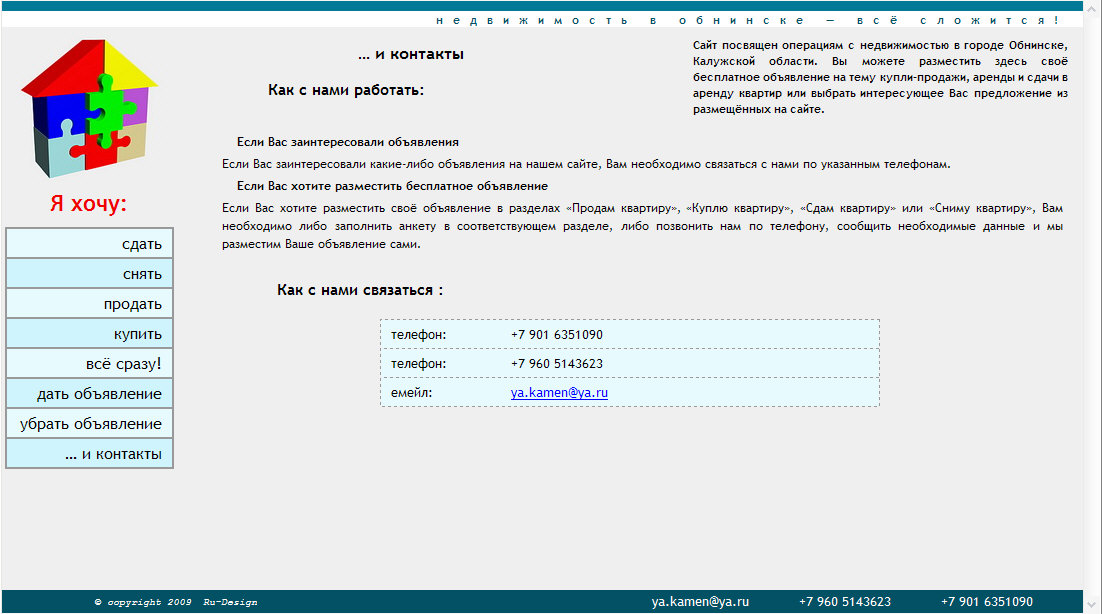This screenshot has height=614, width=1102.
Task: Choose «всё сразу!» in sidebar
Action: 89,363
